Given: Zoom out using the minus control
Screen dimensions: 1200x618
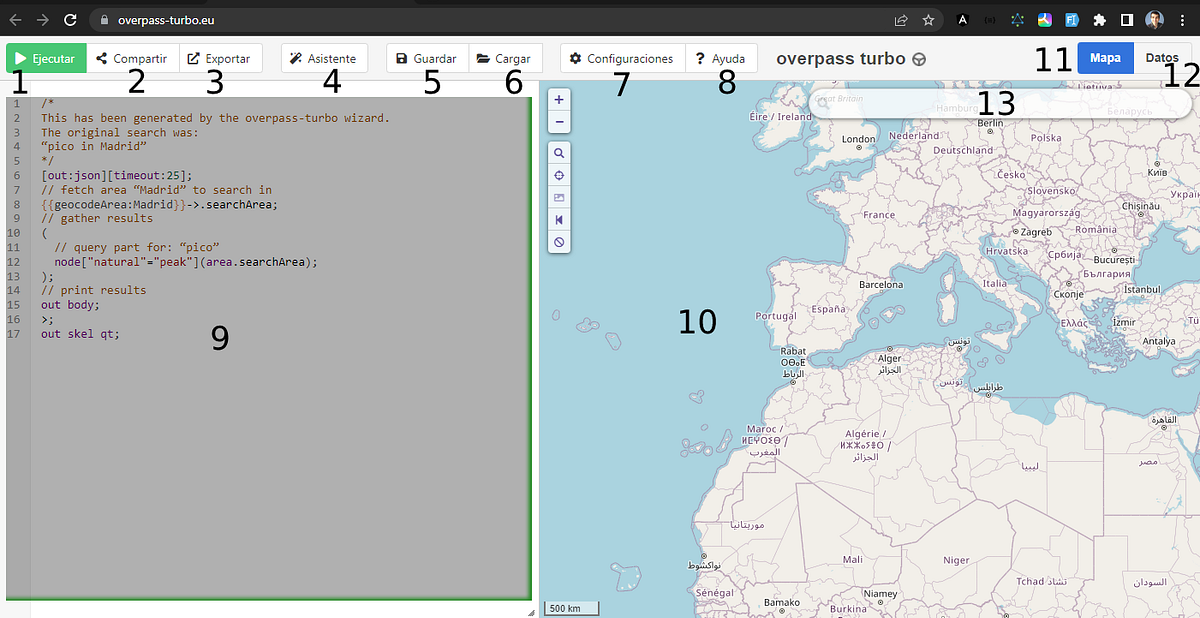Looking at the screenshot, I should [558, 120].
